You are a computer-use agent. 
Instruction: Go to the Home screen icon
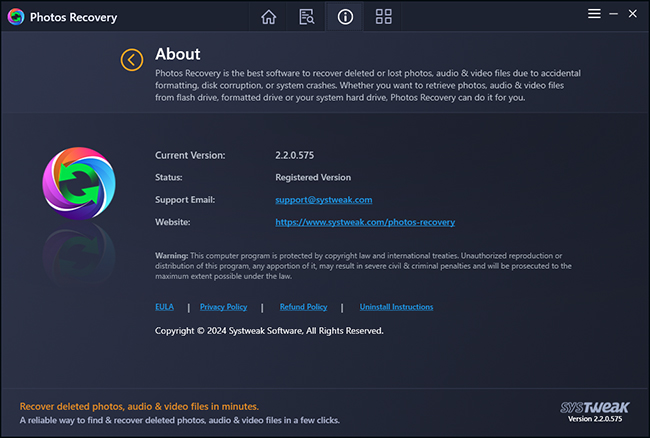coord(268,17)
